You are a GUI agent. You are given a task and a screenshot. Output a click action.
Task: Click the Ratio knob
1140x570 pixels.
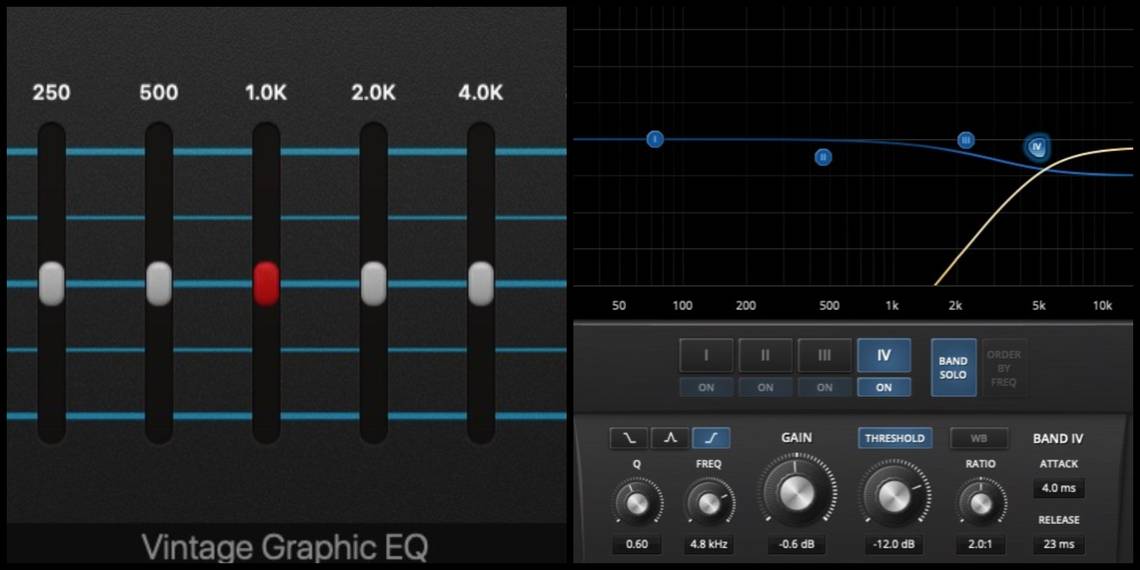point(980,502)
